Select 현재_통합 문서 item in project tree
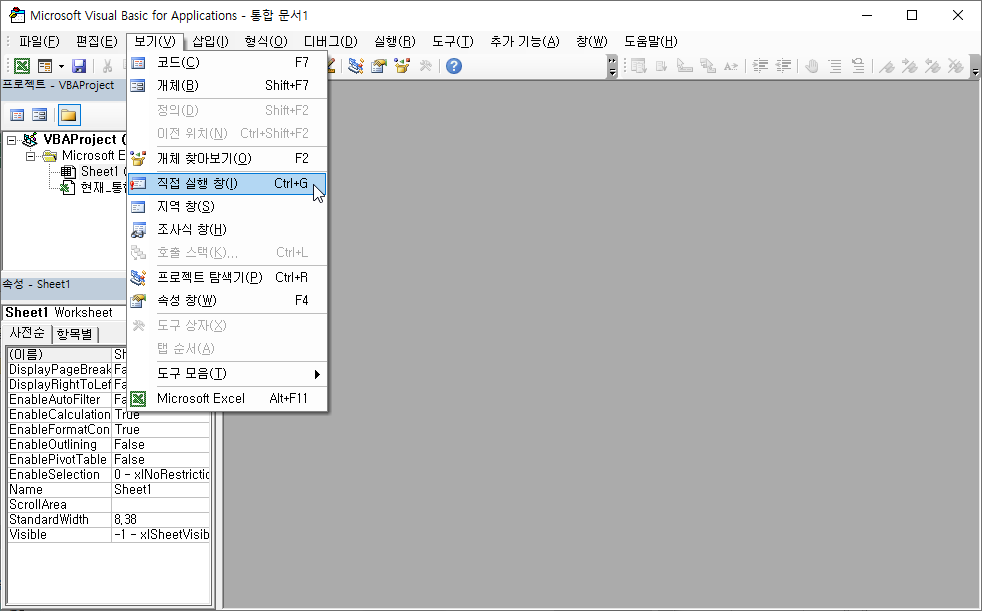 click(103, 187)
